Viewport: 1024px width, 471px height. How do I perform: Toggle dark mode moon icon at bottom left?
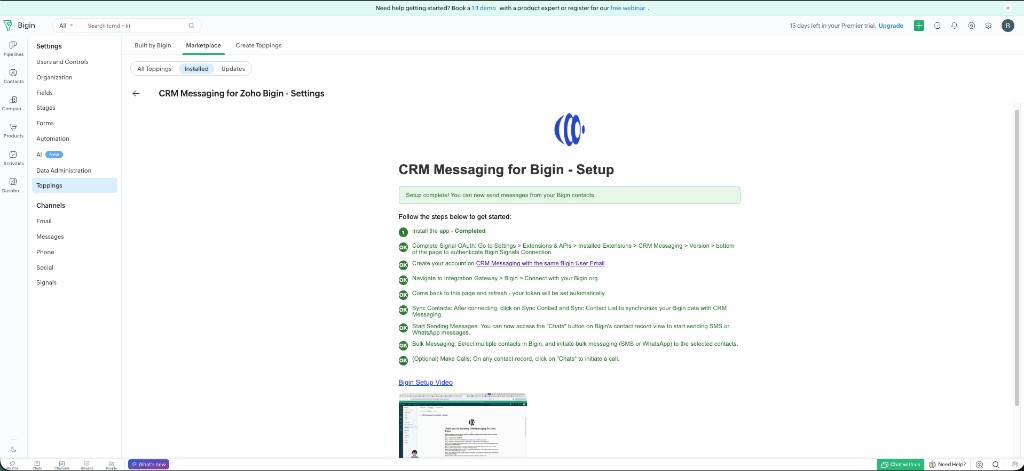(13, 449)
